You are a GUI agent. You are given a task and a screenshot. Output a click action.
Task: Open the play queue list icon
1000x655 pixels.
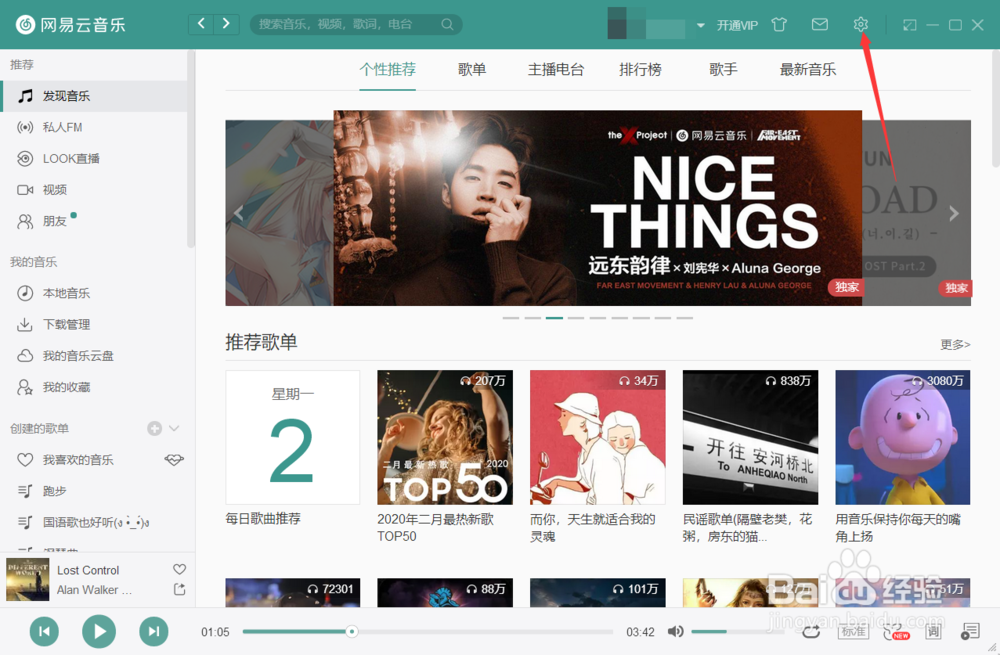970,631
